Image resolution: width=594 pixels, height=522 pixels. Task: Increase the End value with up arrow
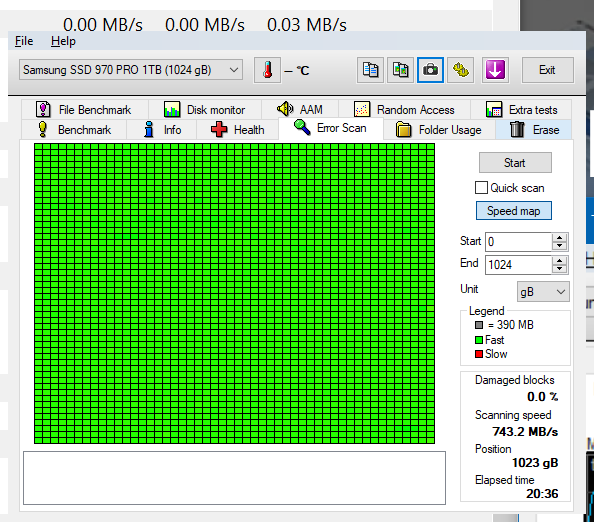point(560,260)
